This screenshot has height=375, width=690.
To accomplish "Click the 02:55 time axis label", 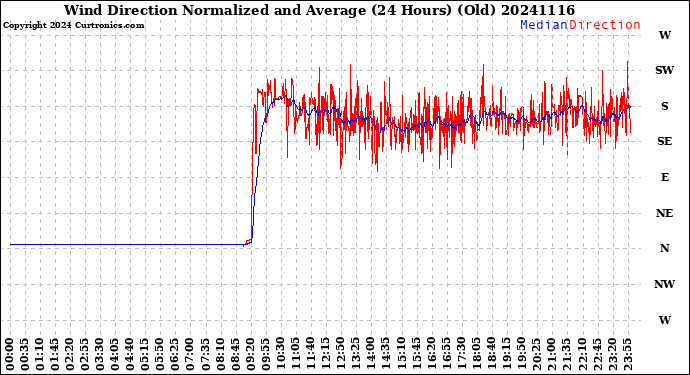I will click(85, 354).
